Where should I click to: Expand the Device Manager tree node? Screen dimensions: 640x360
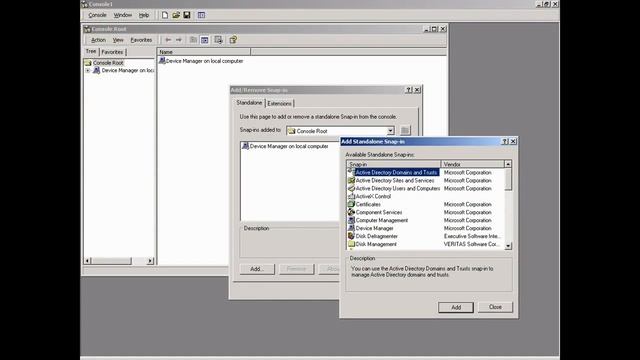[88, 71]
